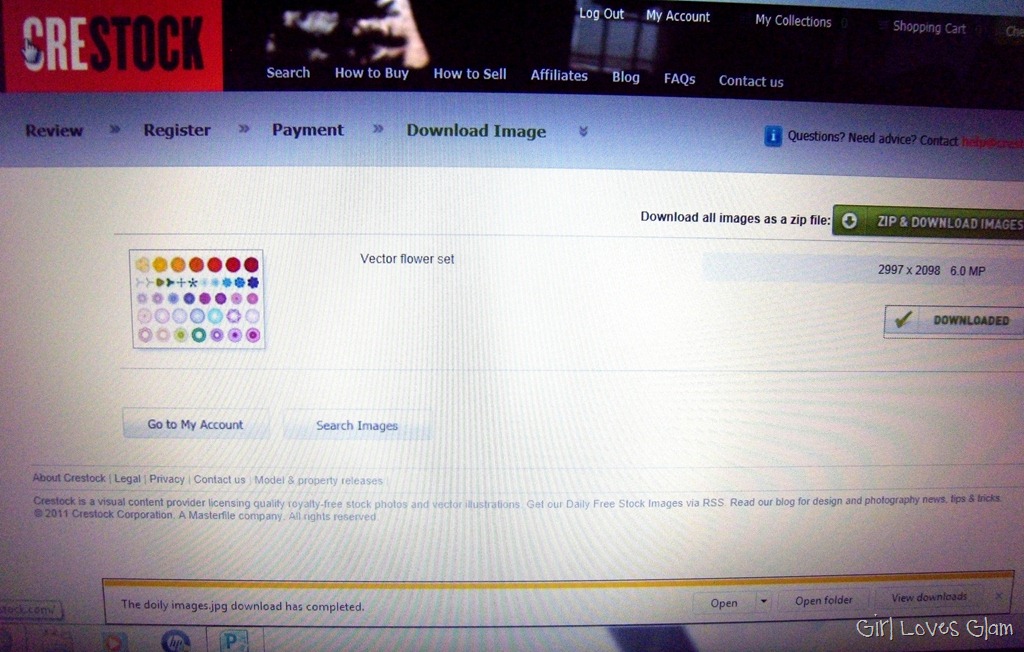
Task: Go to How to Sell page
Action: (470, 74)
